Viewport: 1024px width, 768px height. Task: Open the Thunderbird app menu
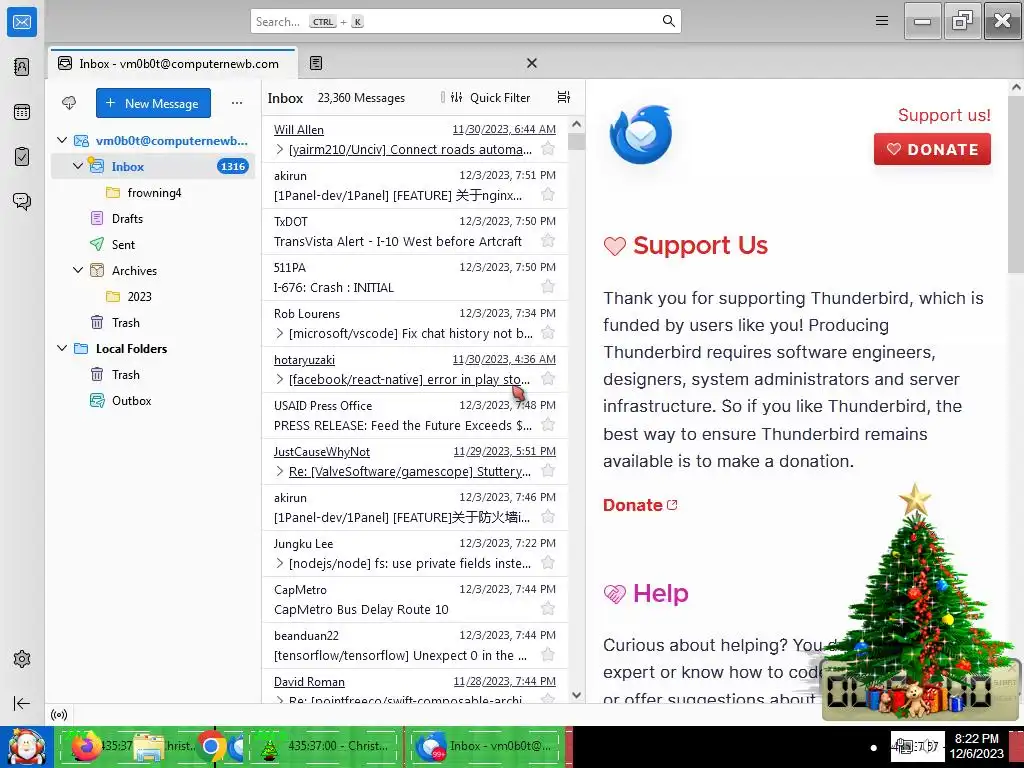click(882, 21)
